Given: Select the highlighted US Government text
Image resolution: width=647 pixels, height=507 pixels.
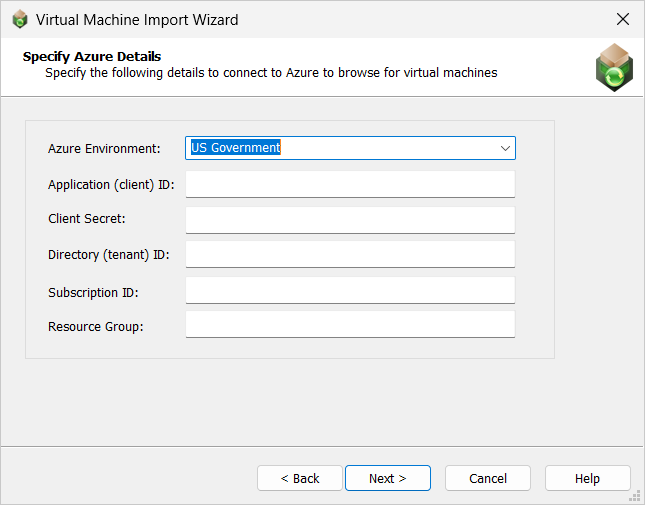Looking at the screenshot, I should coord(236,148).
